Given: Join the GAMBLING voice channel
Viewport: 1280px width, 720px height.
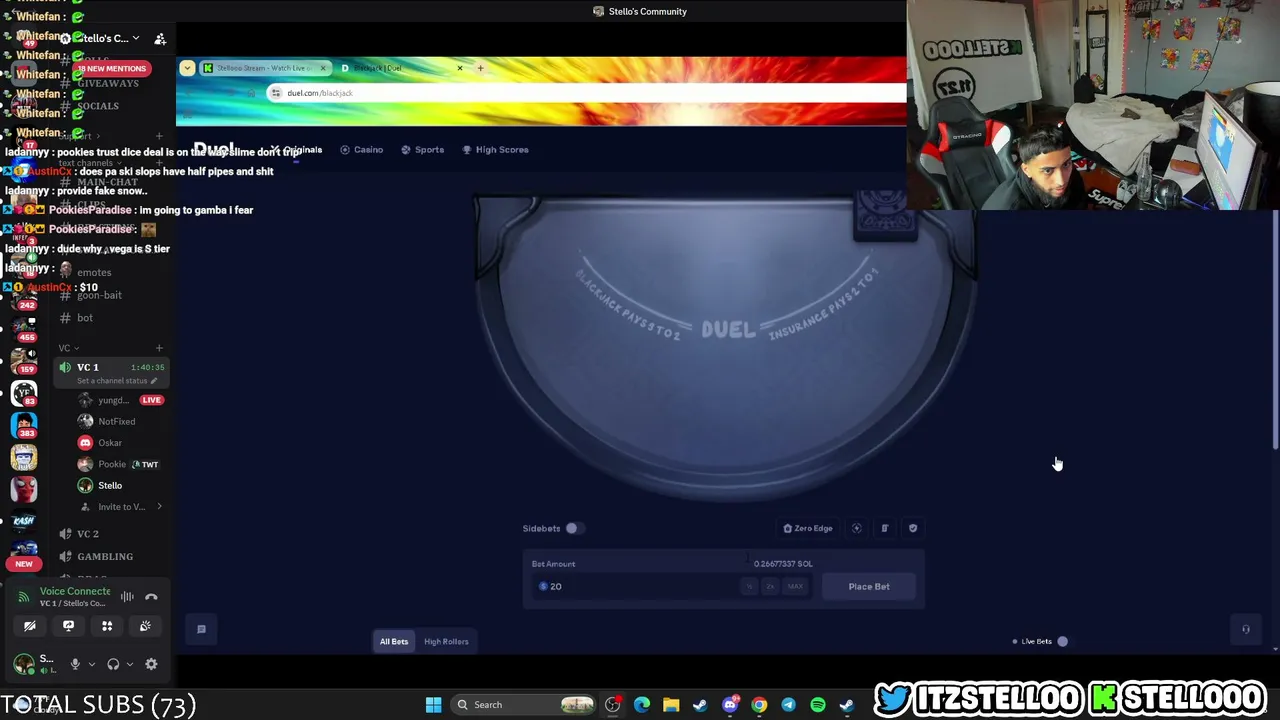Looking at the screenshot, I should point(105,557).
